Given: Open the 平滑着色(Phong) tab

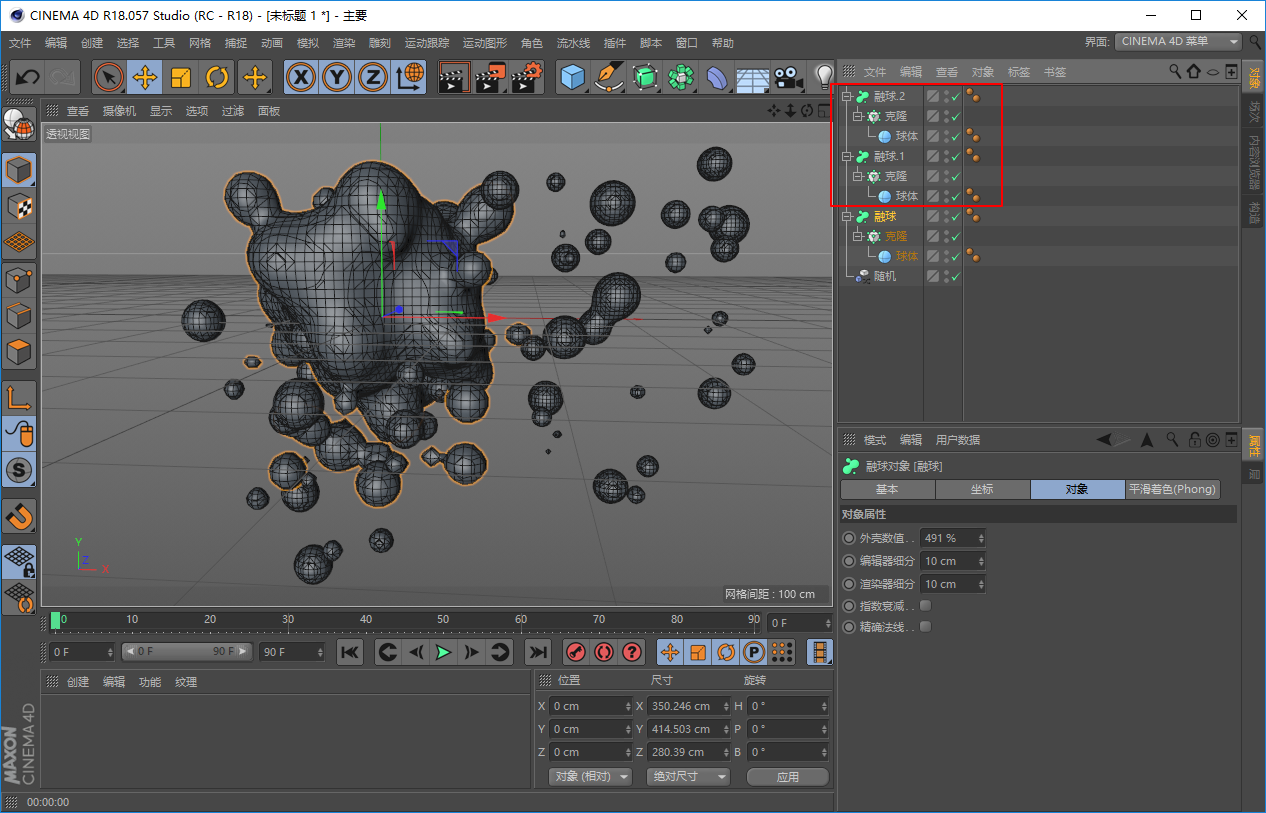Looking at the screenshot, I should (1173, 490).
